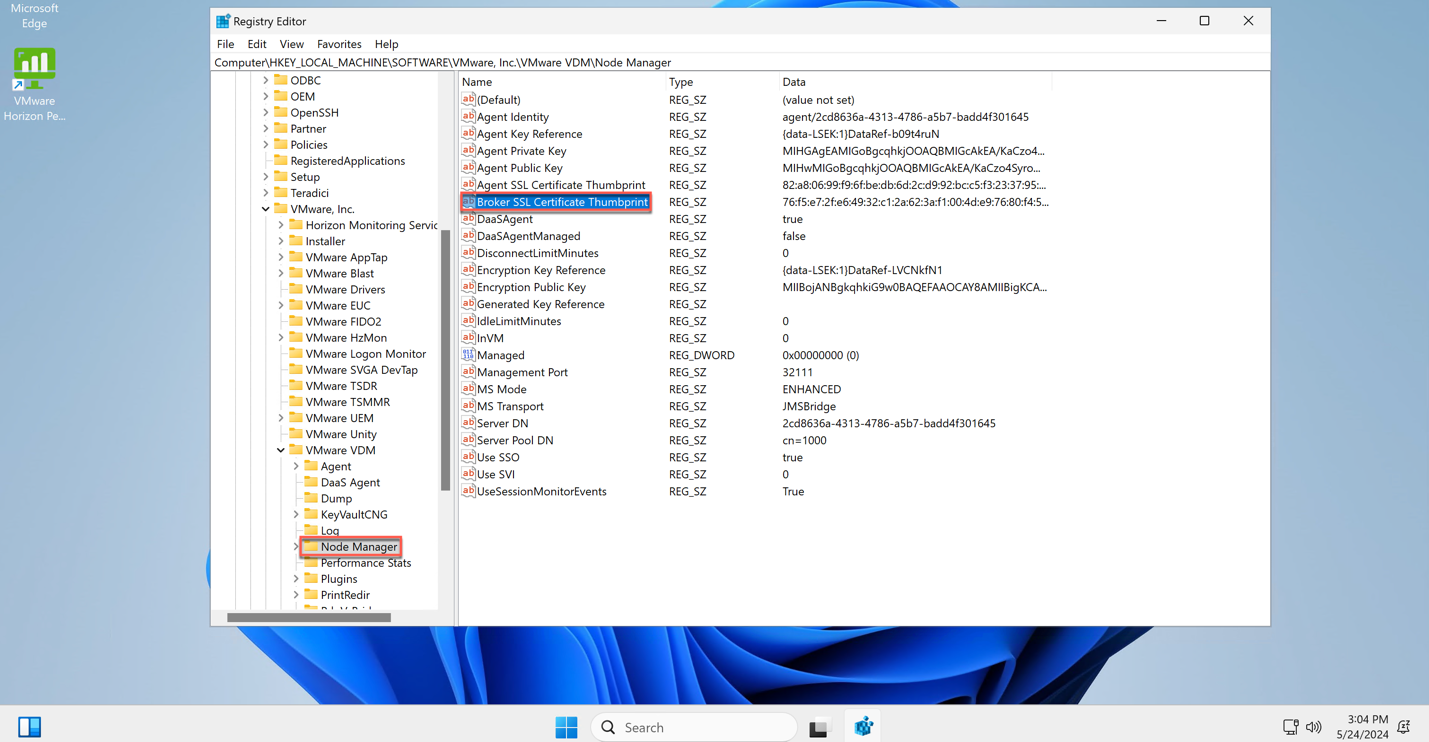Click the InVM value icon

coord(468,337)
